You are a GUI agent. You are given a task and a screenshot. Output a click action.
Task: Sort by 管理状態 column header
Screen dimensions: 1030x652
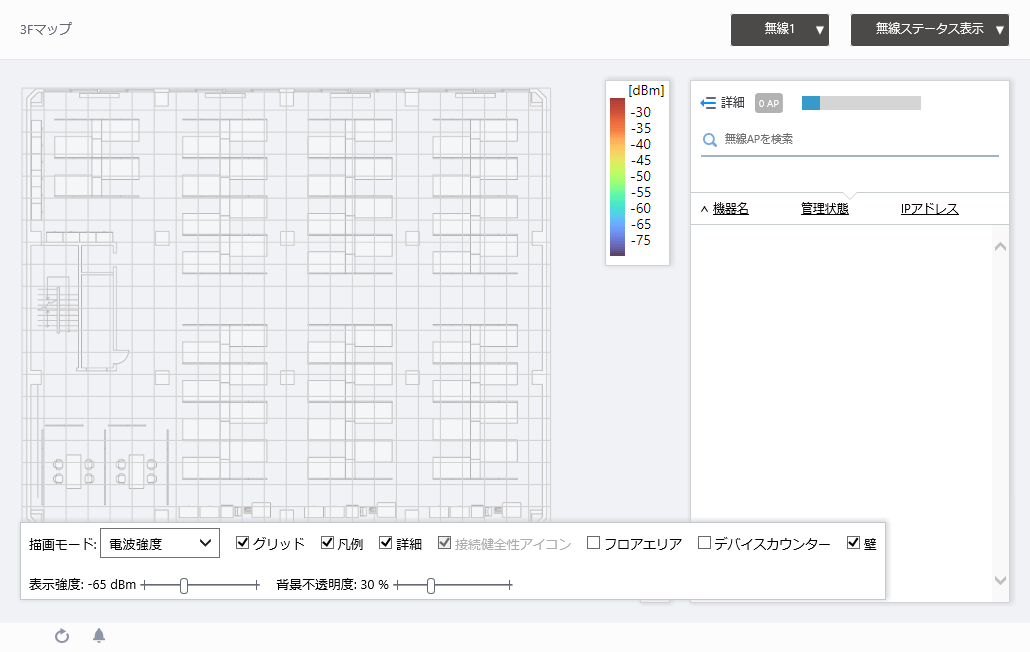824,209
